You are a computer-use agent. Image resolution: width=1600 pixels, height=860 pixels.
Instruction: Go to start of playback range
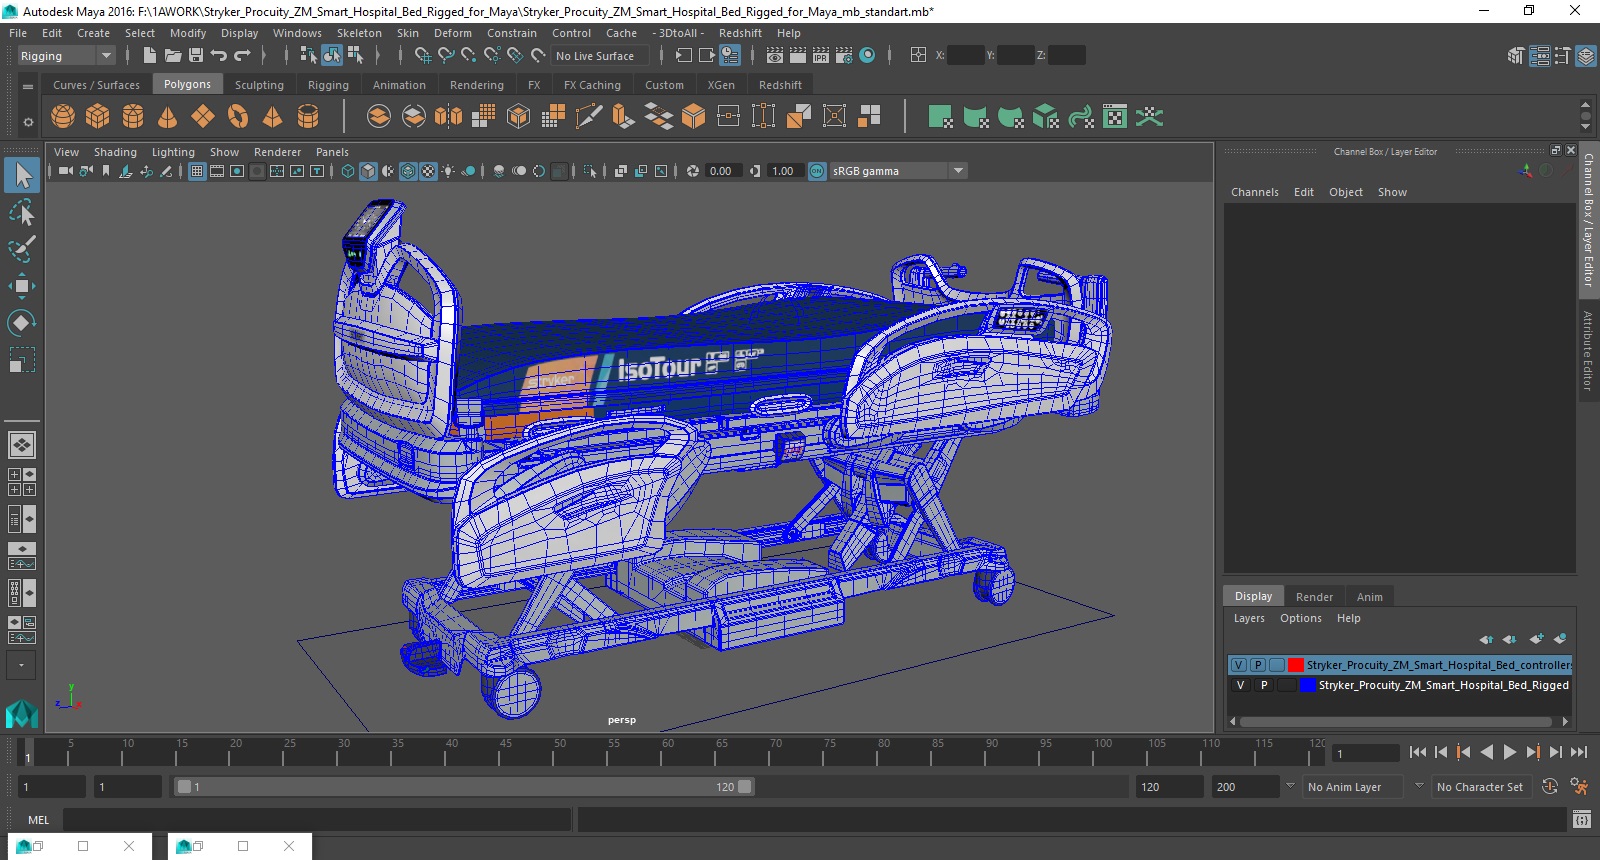tap(1418, 752)
